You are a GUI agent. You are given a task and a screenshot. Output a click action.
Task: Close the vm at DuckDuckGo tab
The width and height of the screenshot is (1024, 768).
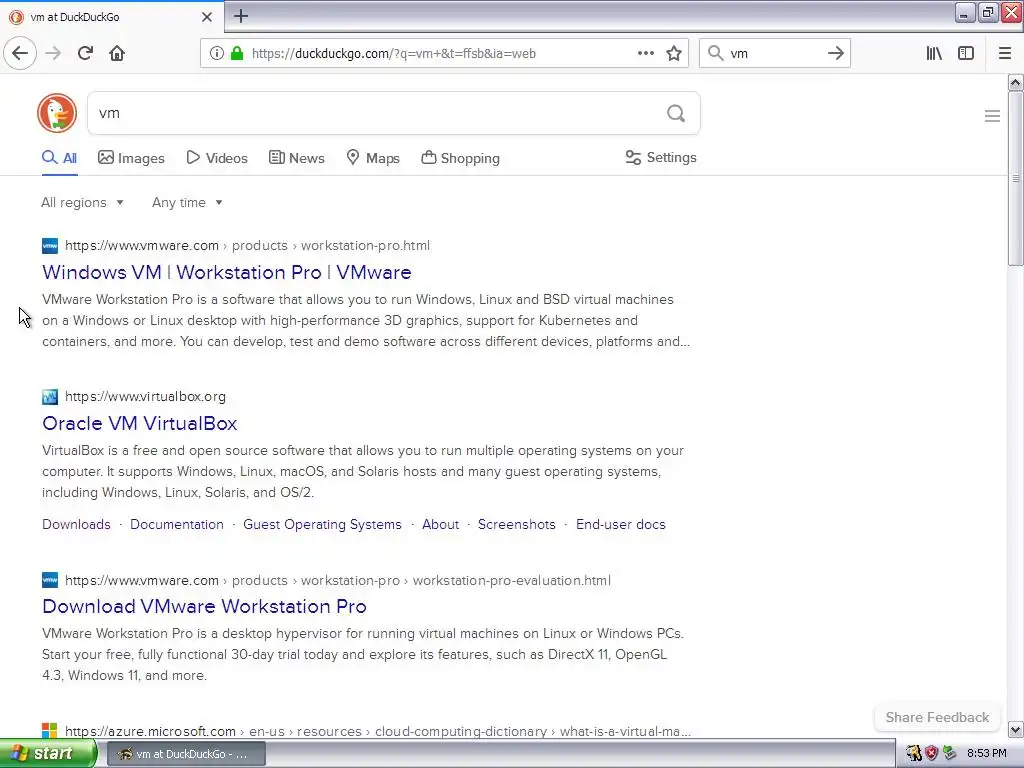[x=207, y=17]
